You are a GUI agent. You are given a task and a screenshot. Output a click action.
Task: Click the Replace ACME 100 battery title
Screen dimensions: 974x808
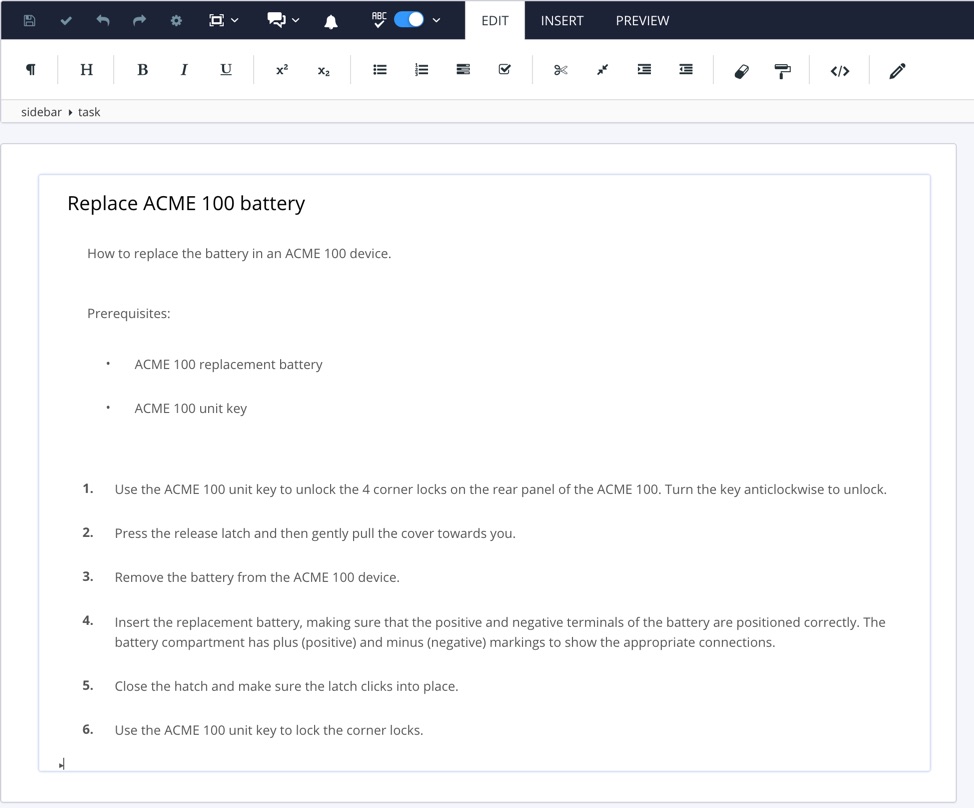pyautogui.click(x=186, y=203)
